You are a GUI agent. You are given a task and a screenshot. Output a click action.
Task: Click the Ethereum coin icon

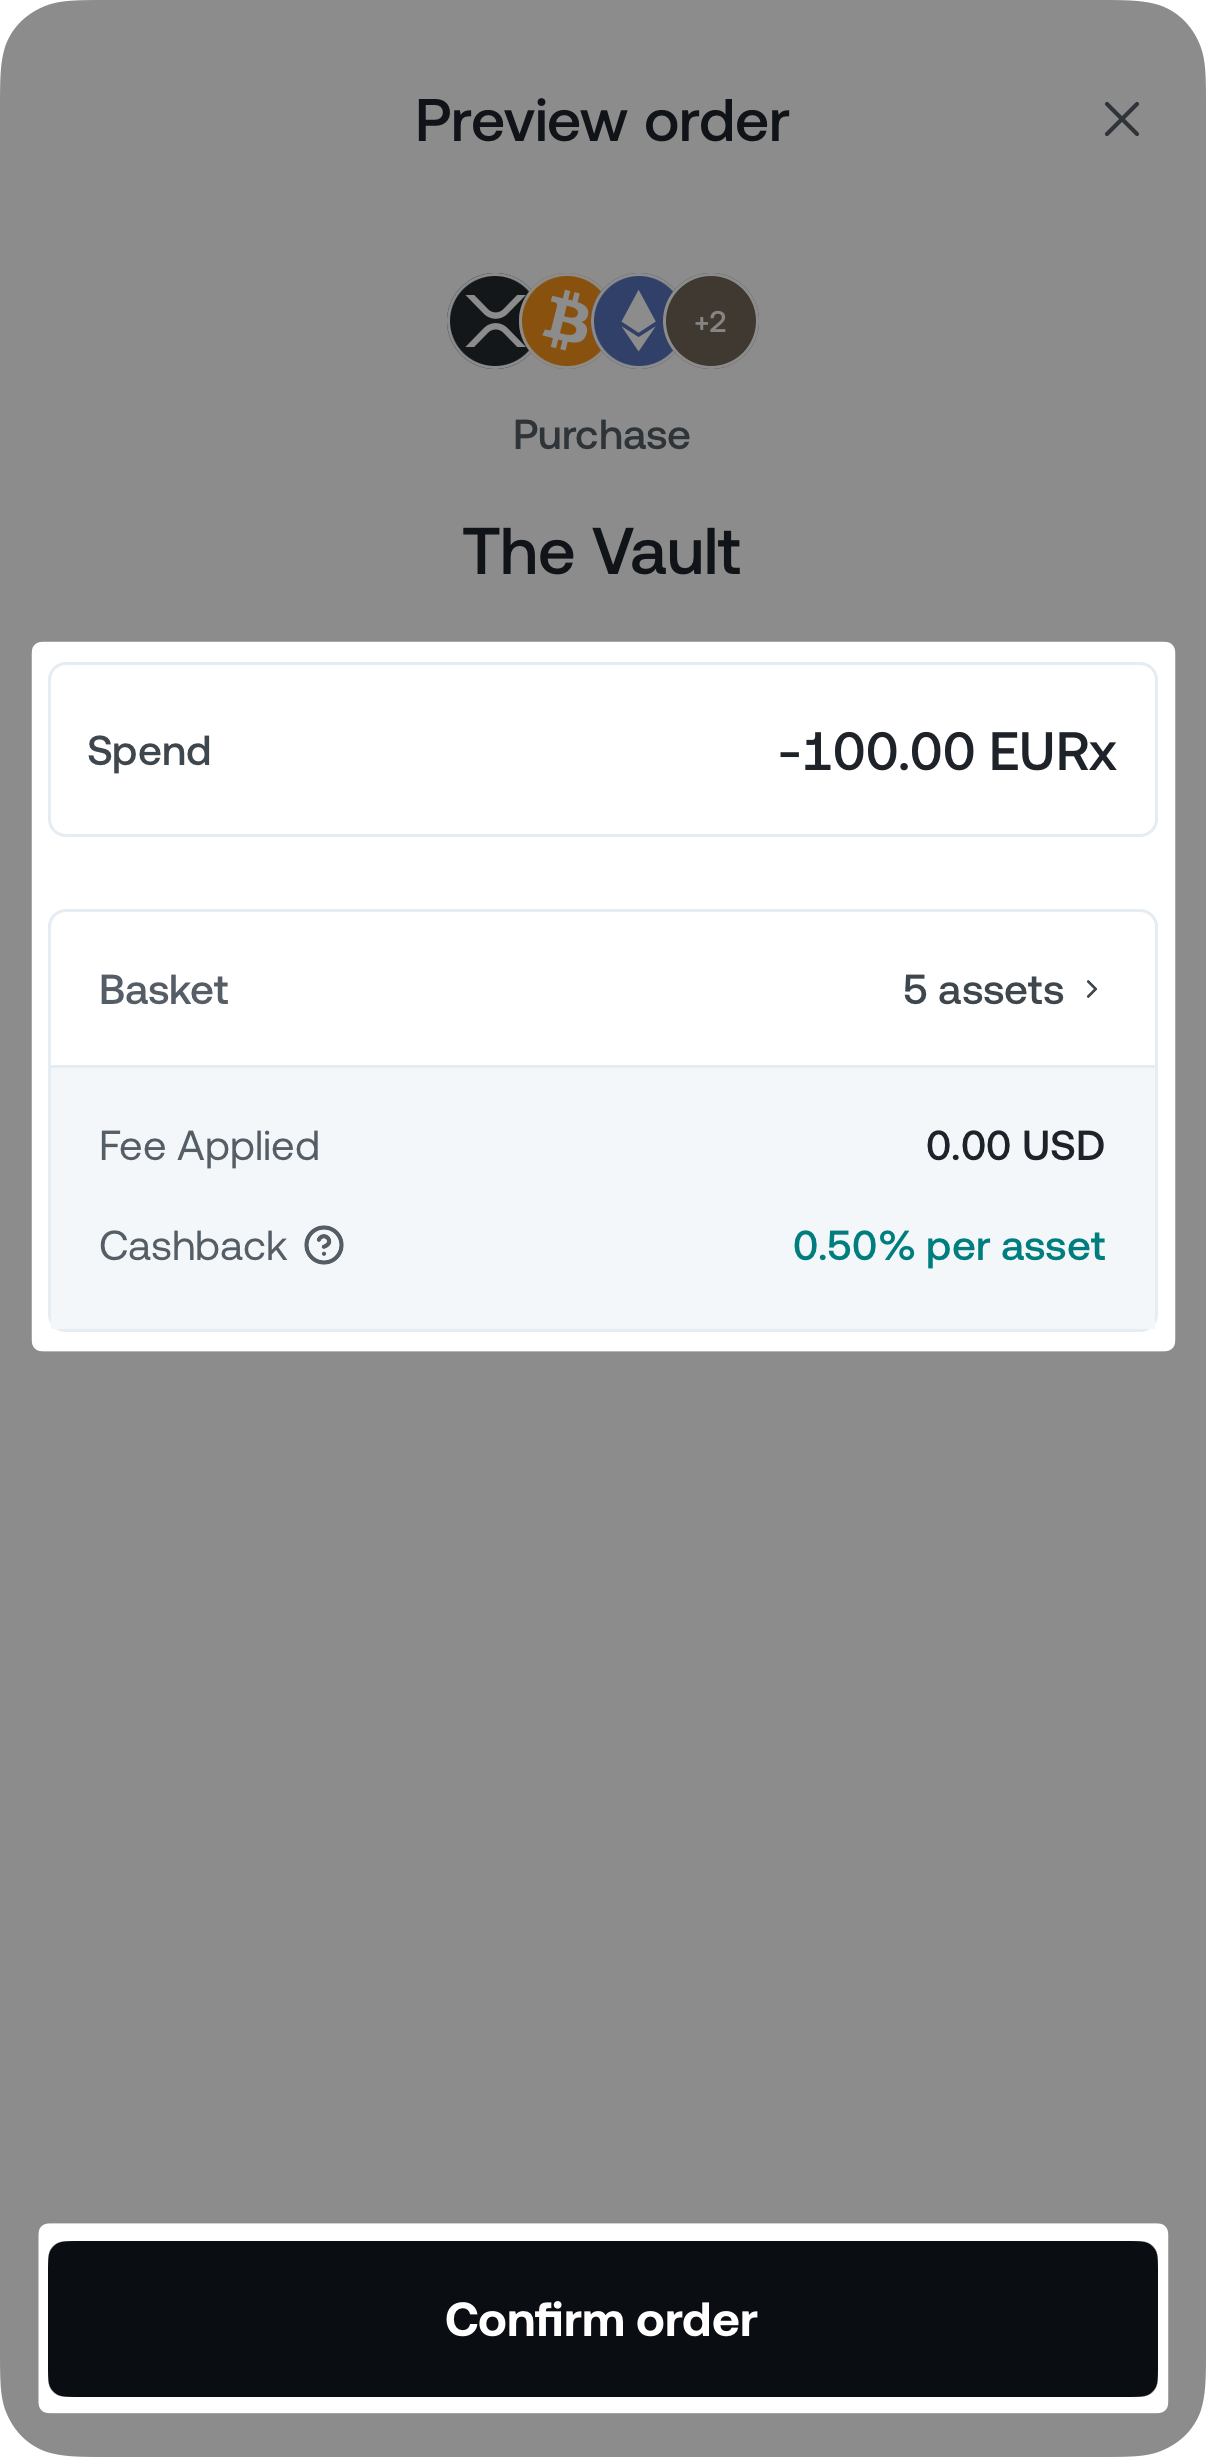tap(638, 322)
